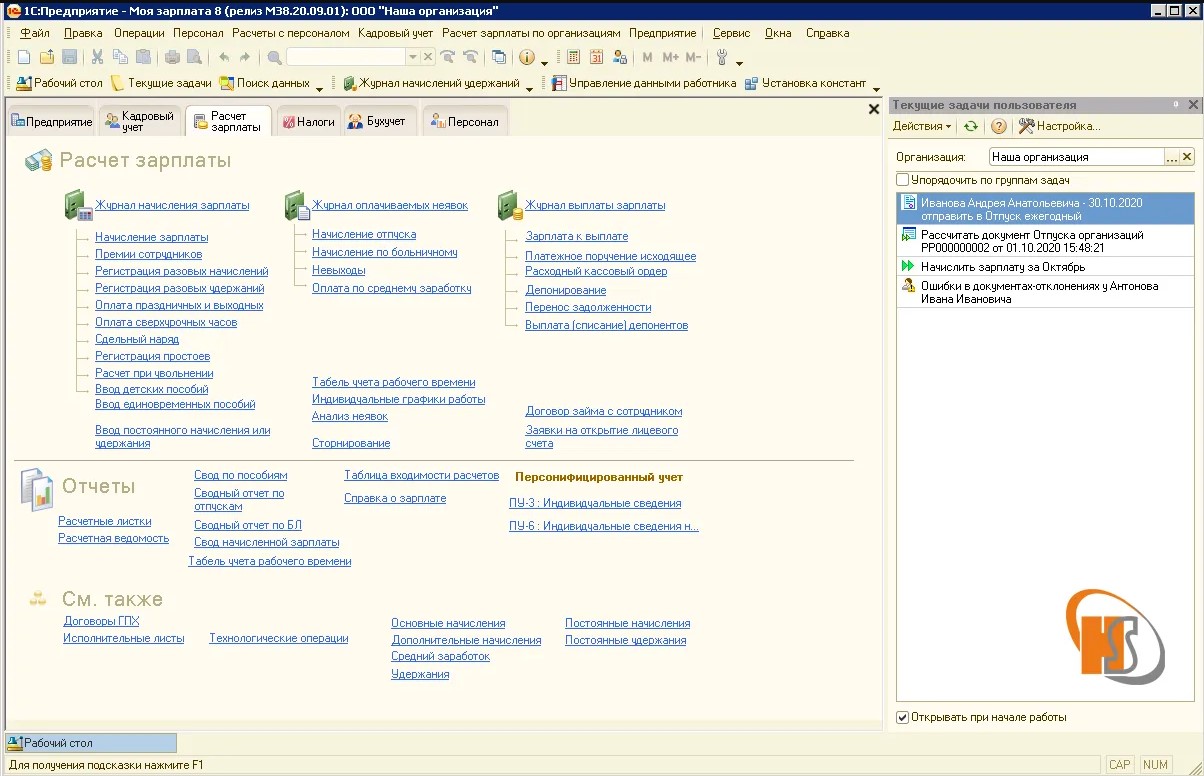Refresh the current tasks list

(970, 126)
